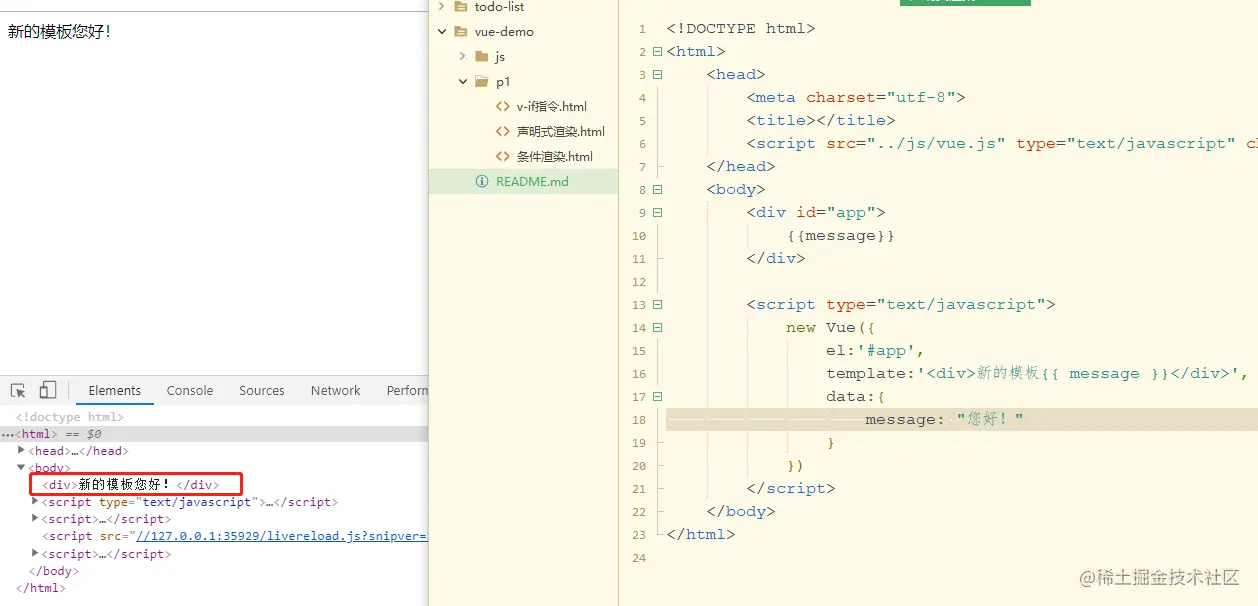Click the template: code on line 16
1258x606 pixels.
point(1038,373)
